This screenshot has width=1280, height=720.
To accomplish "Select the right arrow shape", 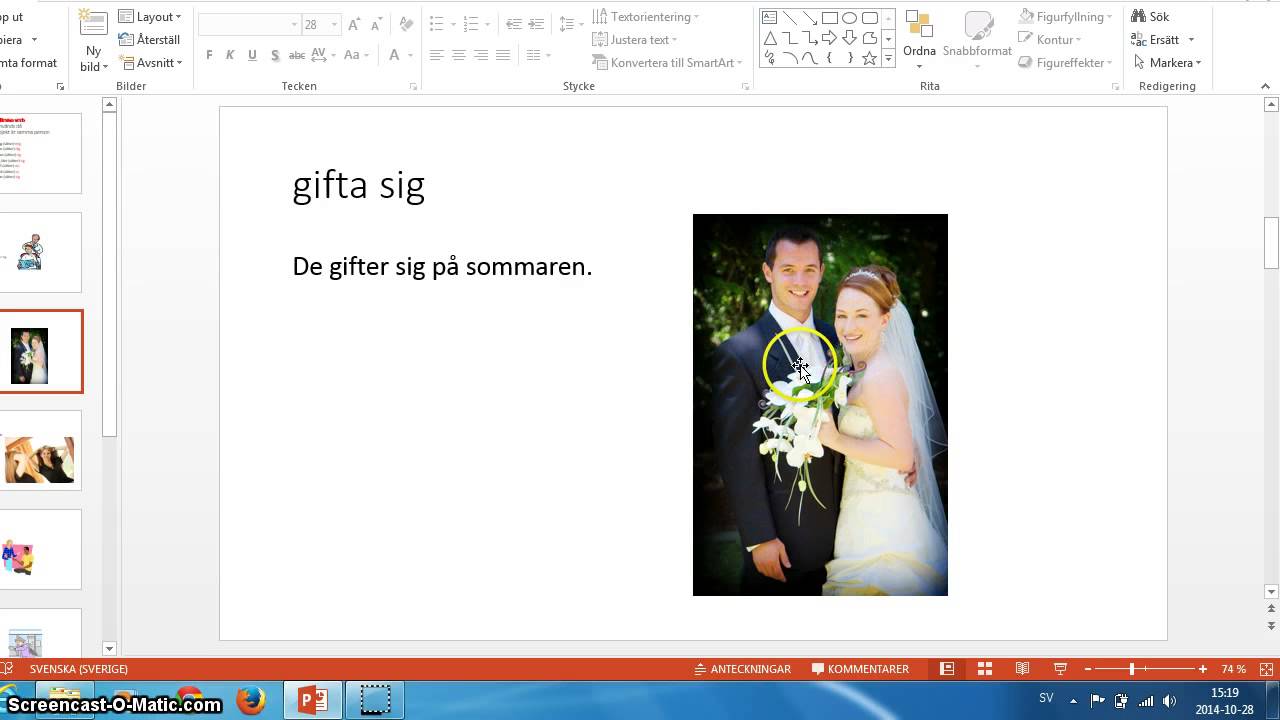I will [x=830, y=38].
